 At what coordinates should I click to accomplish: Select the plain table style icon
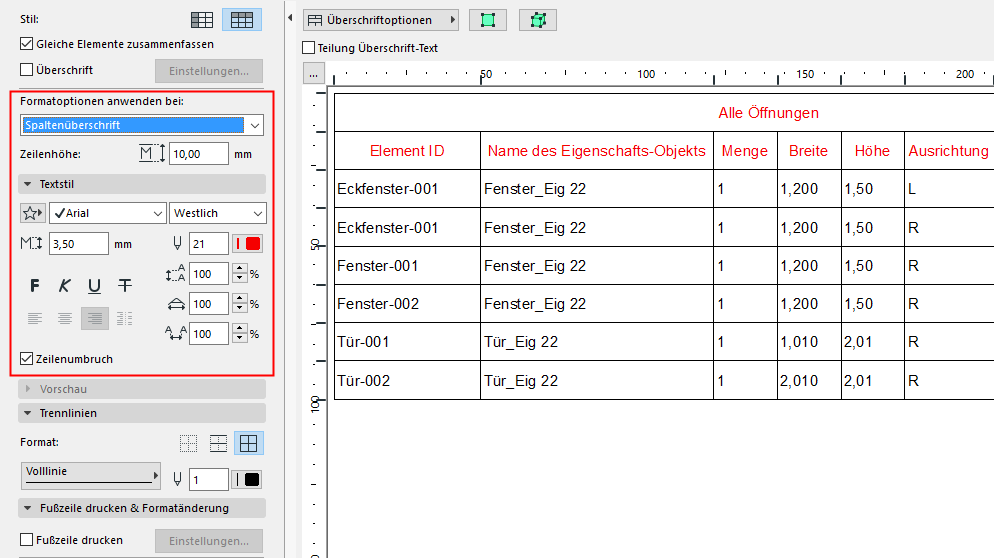[x=202, y=20]
